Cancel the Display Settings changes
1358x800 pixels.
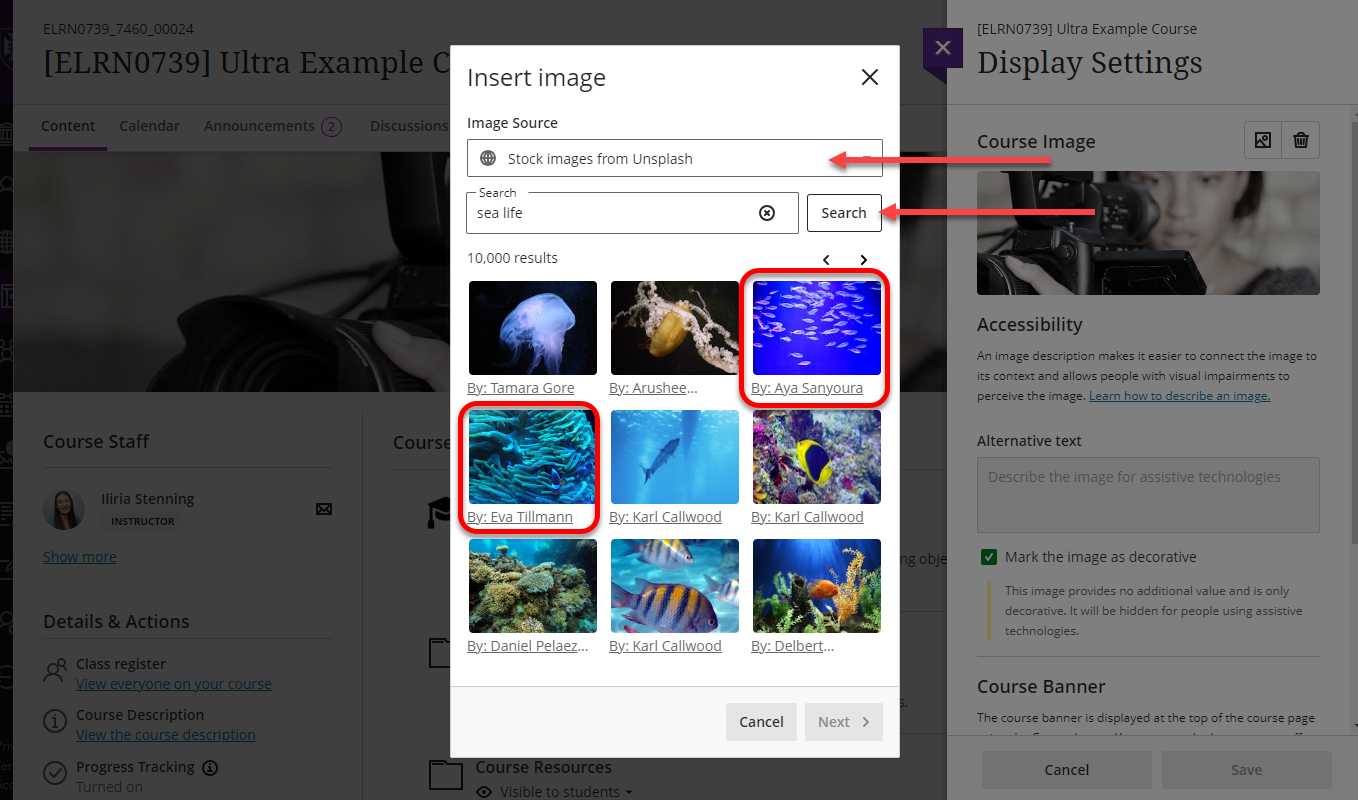click(1067, 770)
